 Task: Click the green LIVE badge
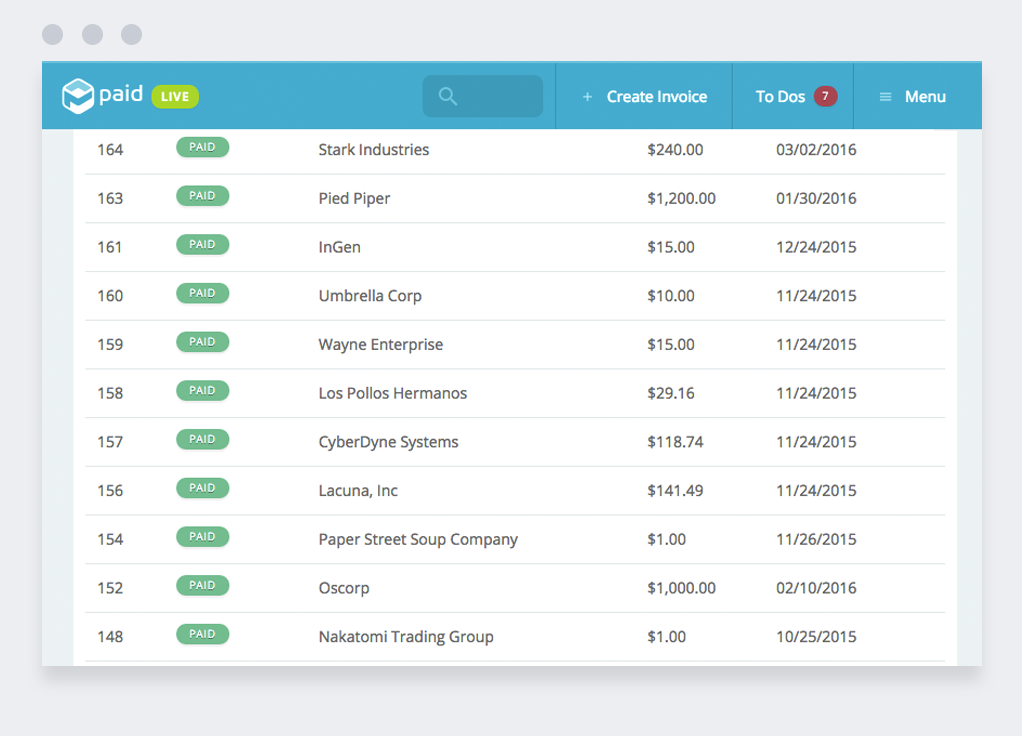(175, 96)
